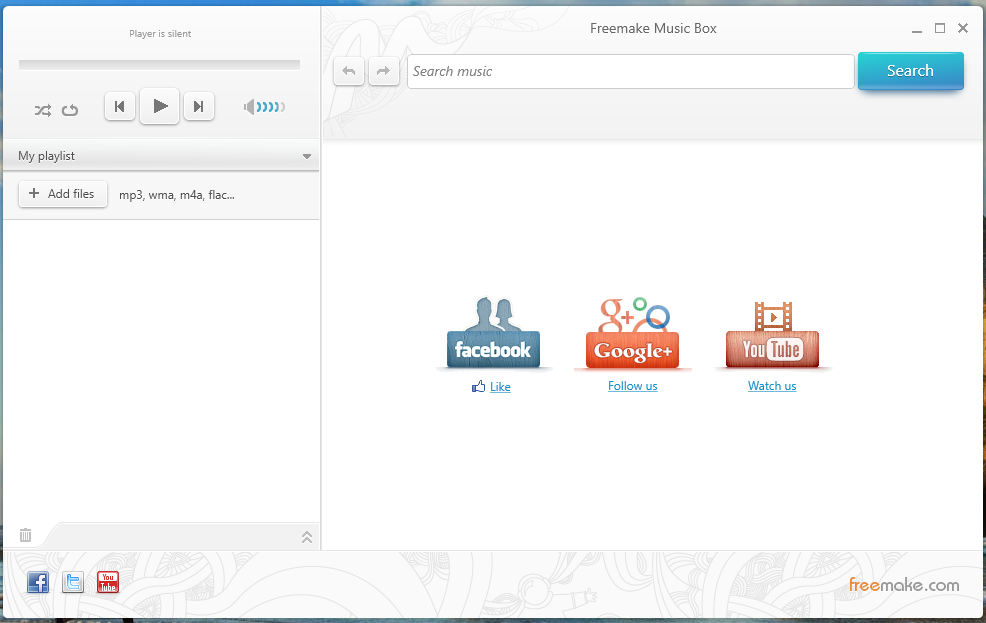Click in the Search music field
This screenshot has width=986, height=623.
tap(630, 71)
